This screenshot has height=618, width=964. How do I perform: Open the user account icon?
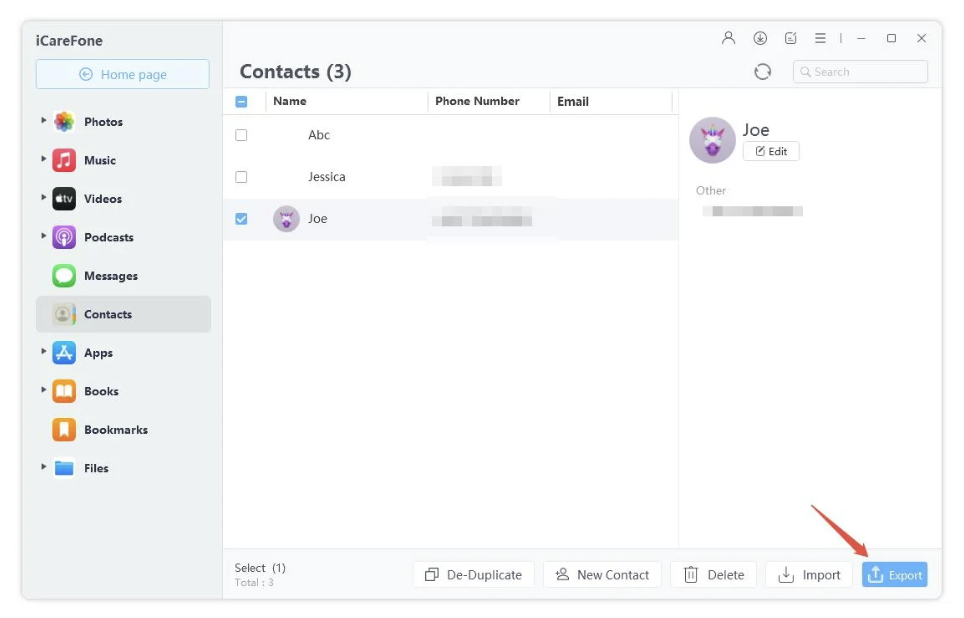[728, 38]
